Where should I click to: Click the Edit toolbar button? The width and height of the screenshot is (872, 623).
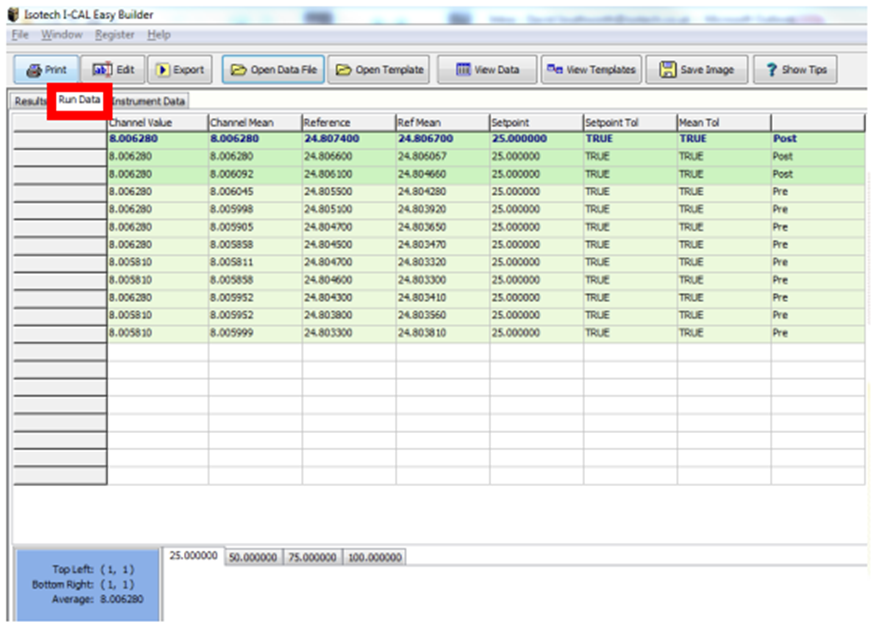click(113, 70)
